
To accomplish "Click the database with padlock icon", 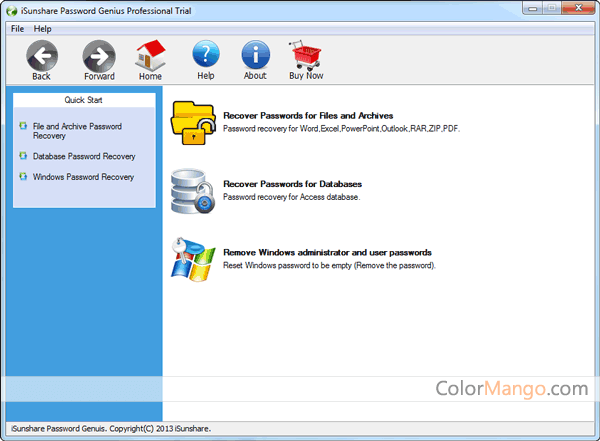I will click(192, 191).
